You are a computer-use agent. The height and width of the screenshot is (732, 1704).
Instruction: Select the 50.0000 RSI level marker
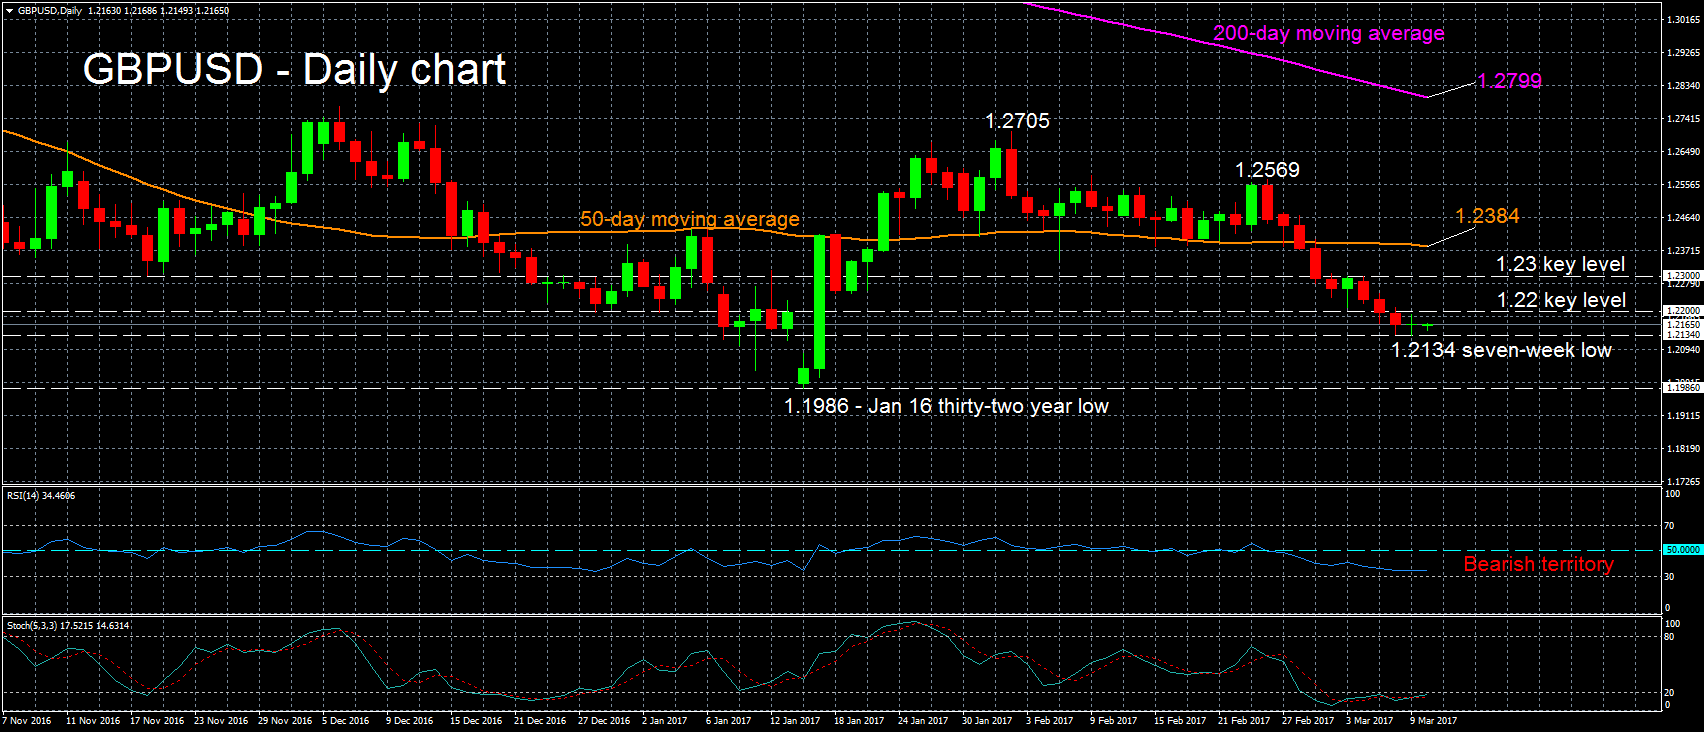pos(1682,550)
